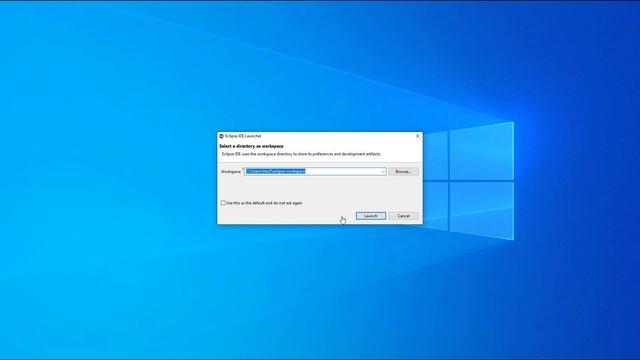
Task: Launch Eclipse with the selected workspace
Action: tap(371, 216)
